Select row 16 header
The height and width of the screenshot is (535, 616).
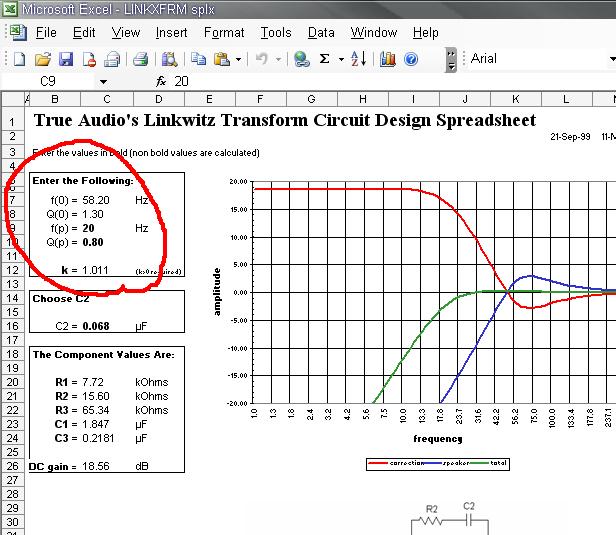pos(13,326)
